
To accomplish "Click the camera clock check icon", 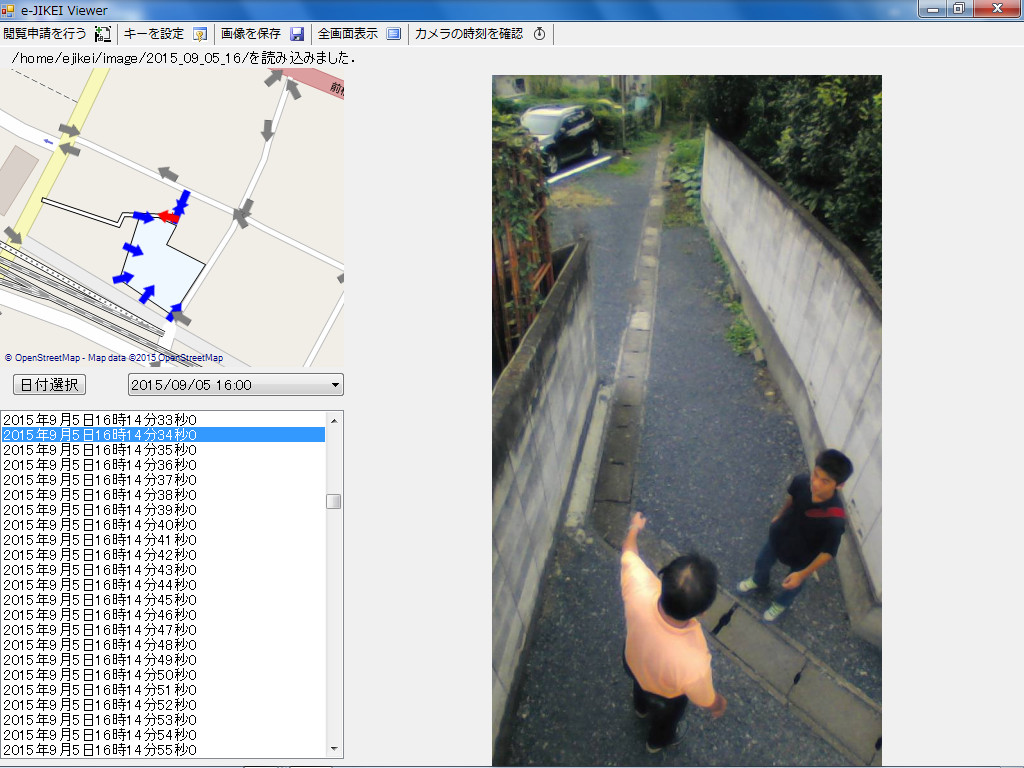I will click(539, 34).
